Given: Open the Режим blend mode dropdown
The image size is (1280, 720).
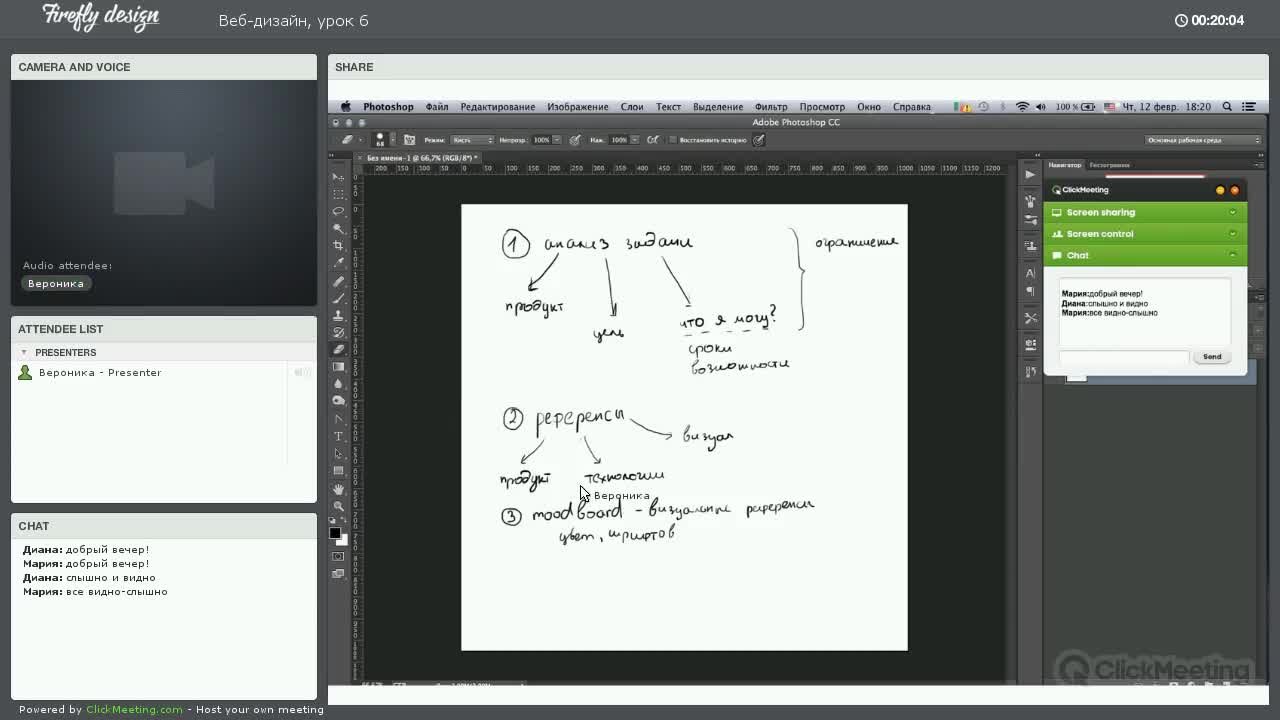Looking at the screenshot, I should click(472, 140).
